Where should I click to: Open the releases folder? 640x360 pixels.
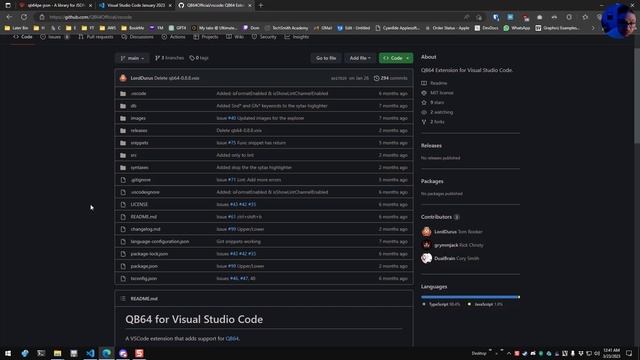(139, 131)
